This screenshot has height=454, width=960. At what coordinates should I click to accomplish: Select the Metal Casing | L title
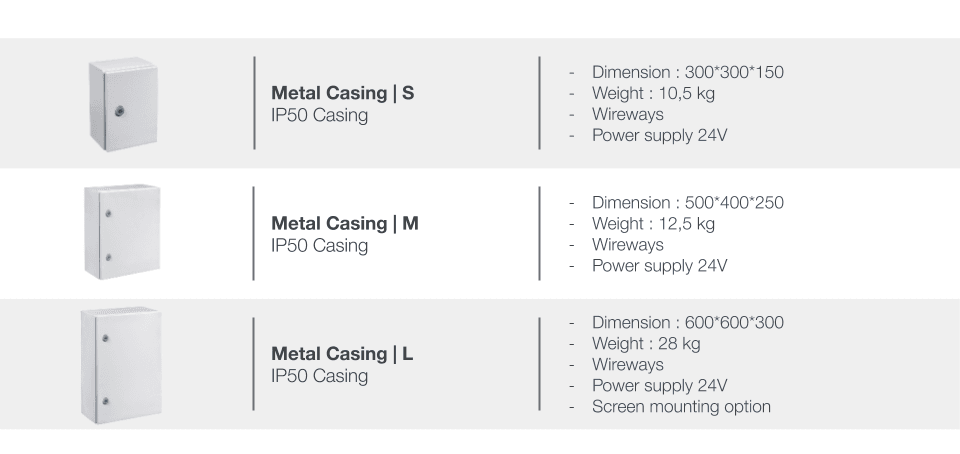click(342, 354)
